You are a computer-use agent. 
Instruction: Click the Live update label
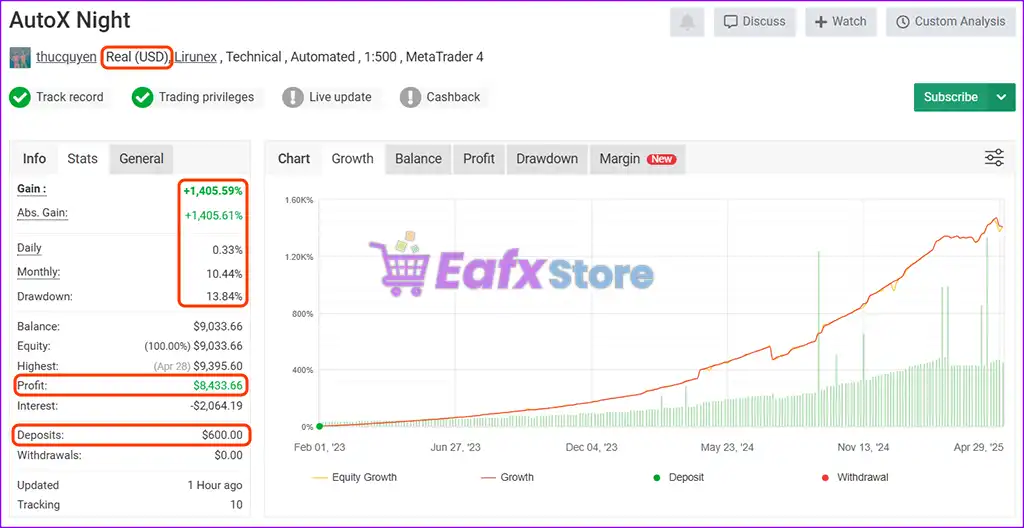340,97
